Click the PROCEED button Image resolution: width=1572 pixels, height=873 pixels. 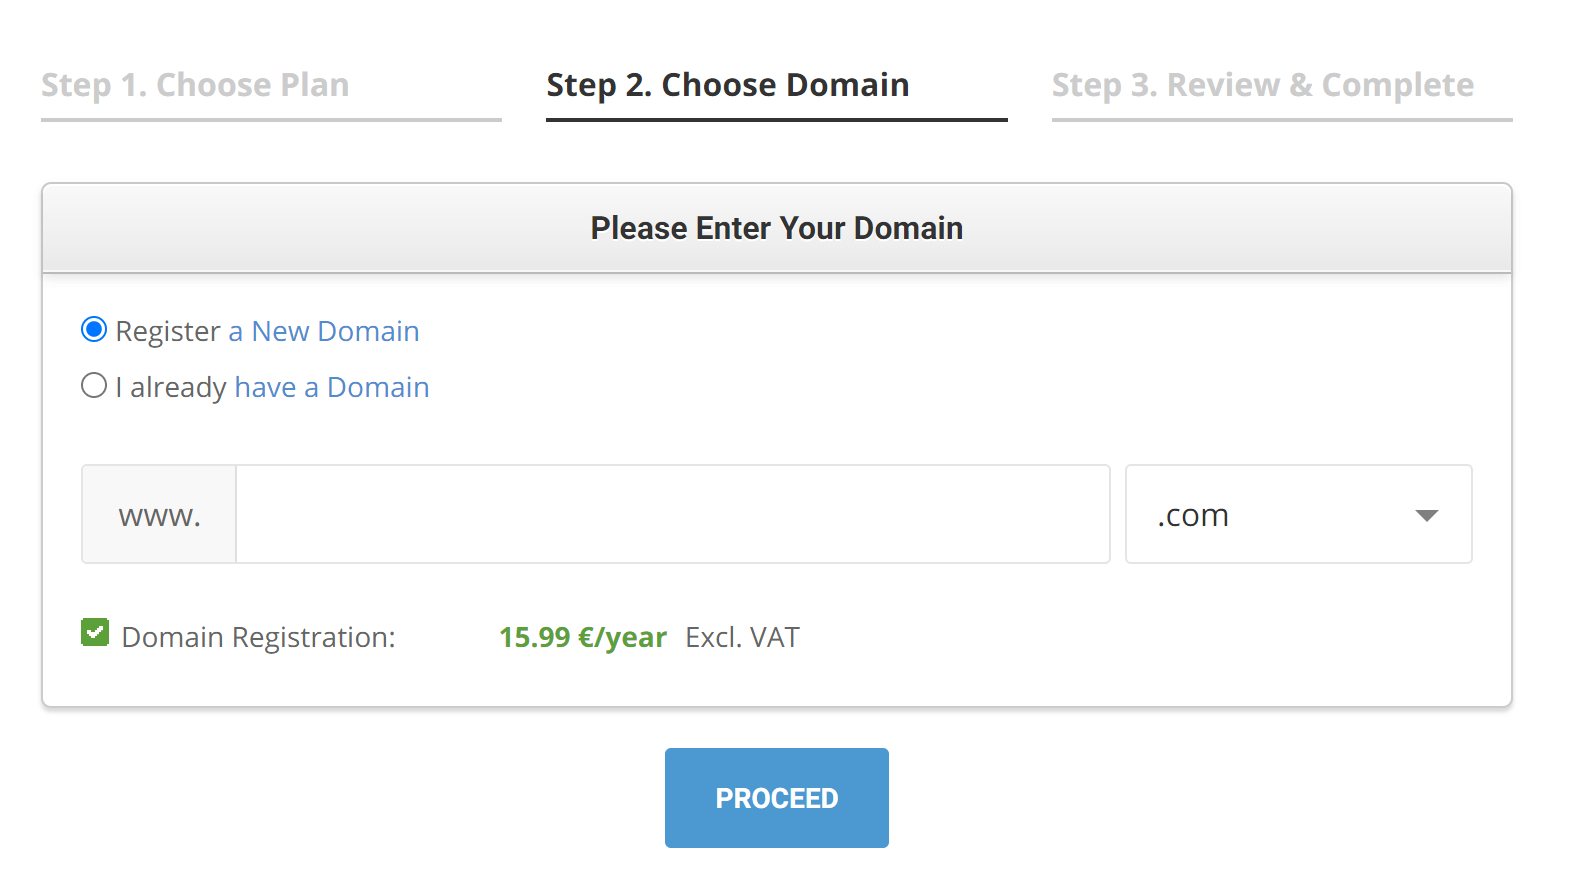point(777,798)
